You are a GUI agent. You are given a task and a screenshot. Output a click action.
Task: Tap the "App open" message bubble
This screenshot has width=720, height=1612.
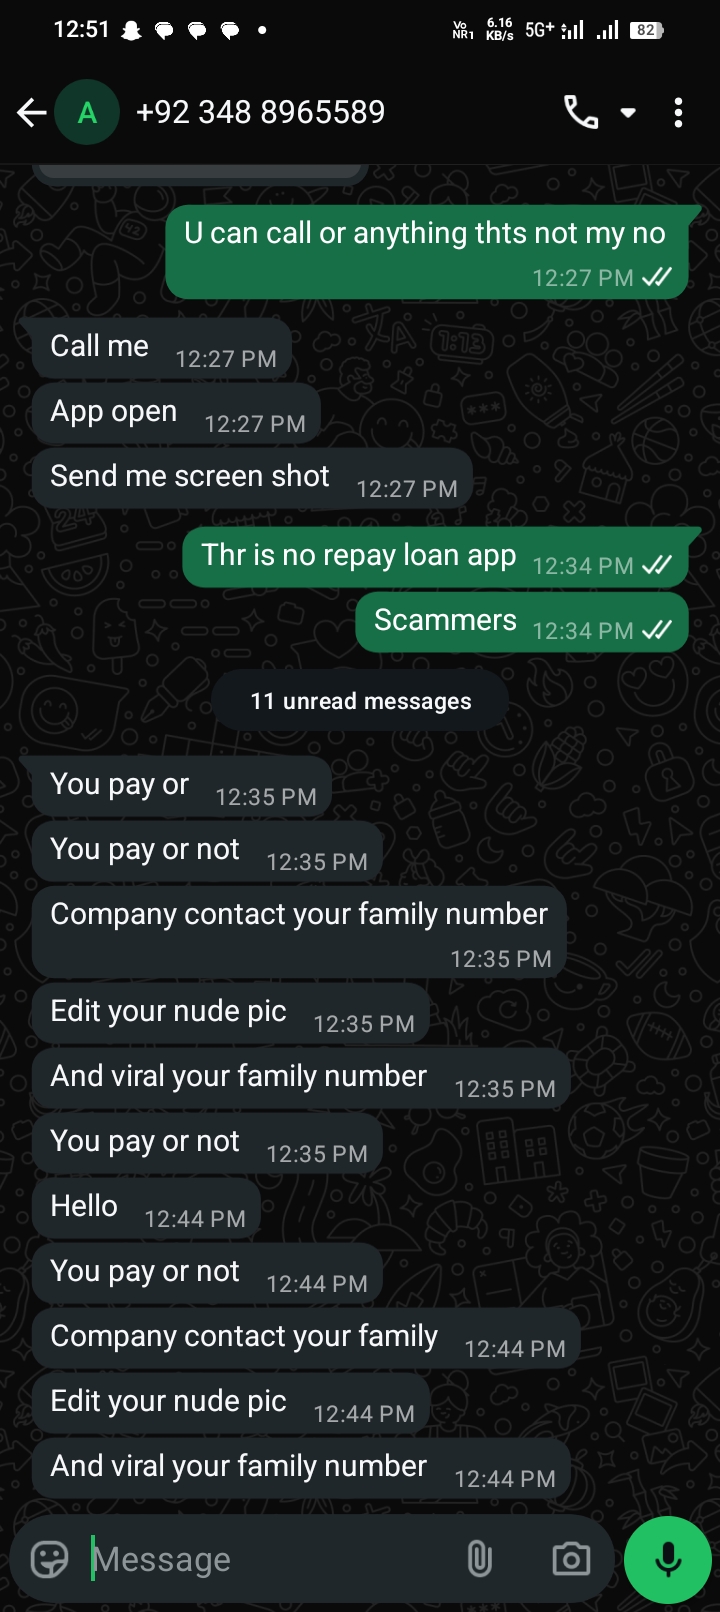tap(176, 413)
